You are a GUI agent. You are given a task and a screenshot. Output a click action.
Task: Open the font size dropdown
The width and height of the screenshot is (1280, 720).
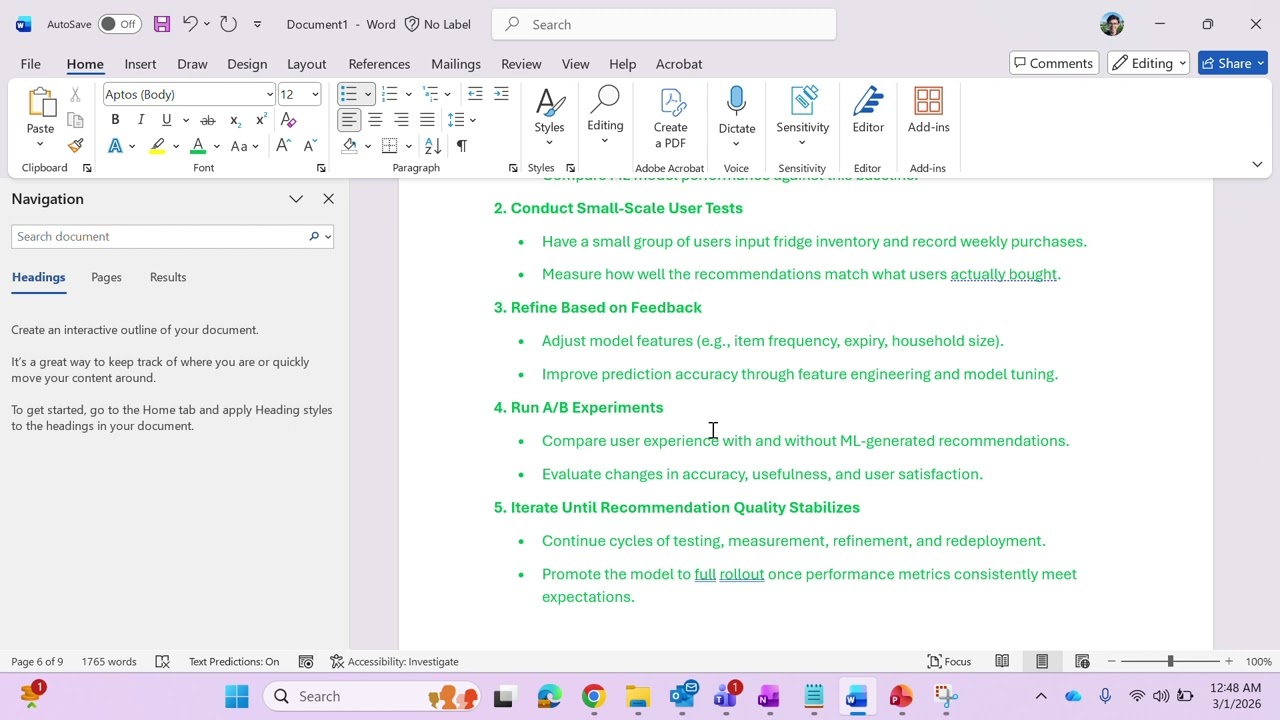[315, 94]
